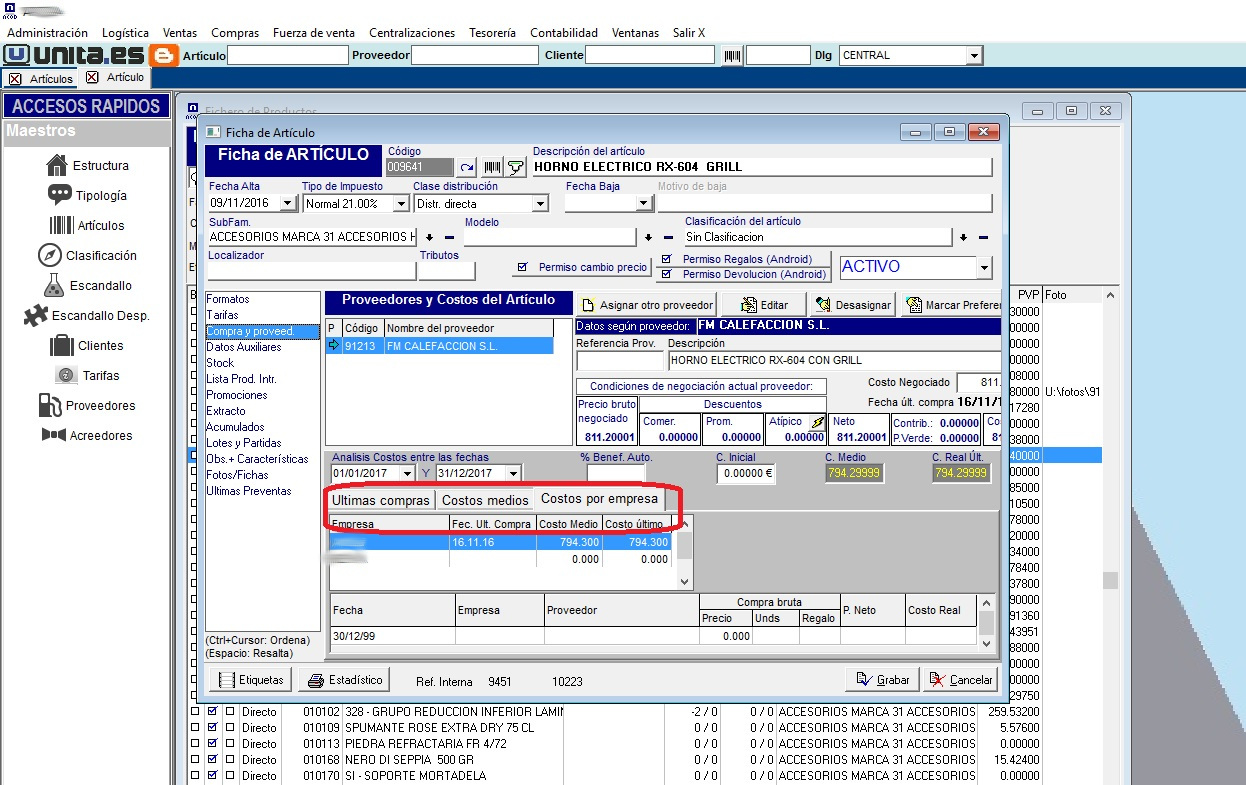Open the Fecha Alta date dropdown
This screenshot has height=785, width=1246.
[288, 204]
